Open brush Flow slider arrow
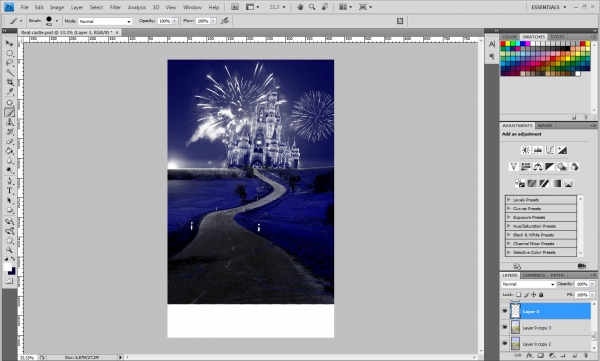 point(213,21)
